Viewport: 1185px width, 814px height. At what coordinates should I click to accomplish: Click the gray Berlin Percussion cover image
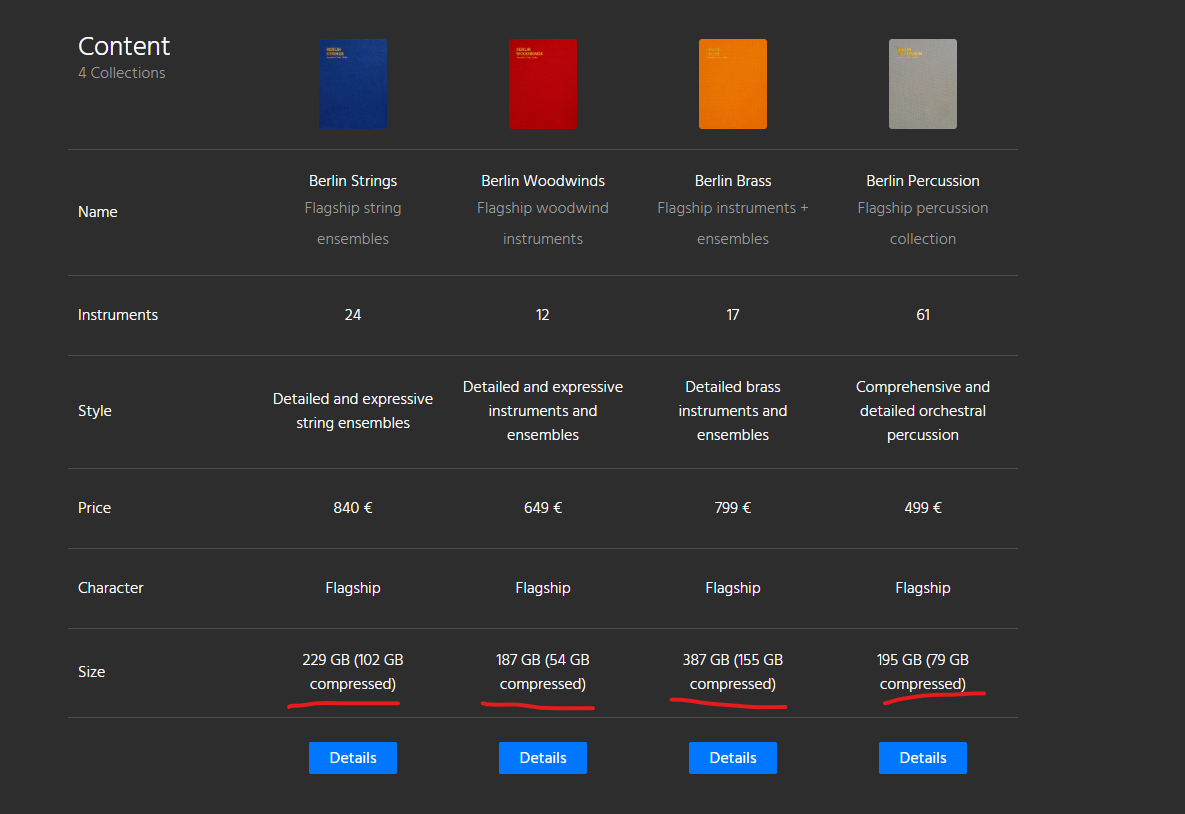923,84
